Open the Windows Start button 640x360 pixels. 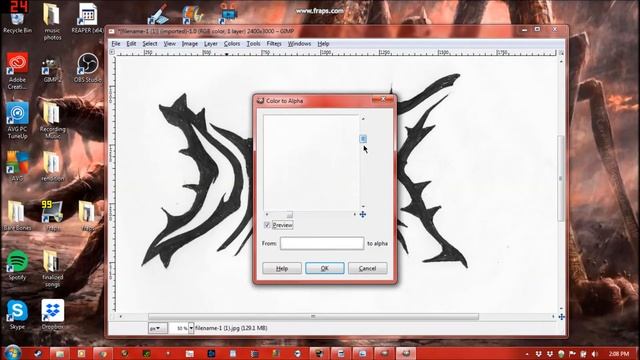pos(12,353)
